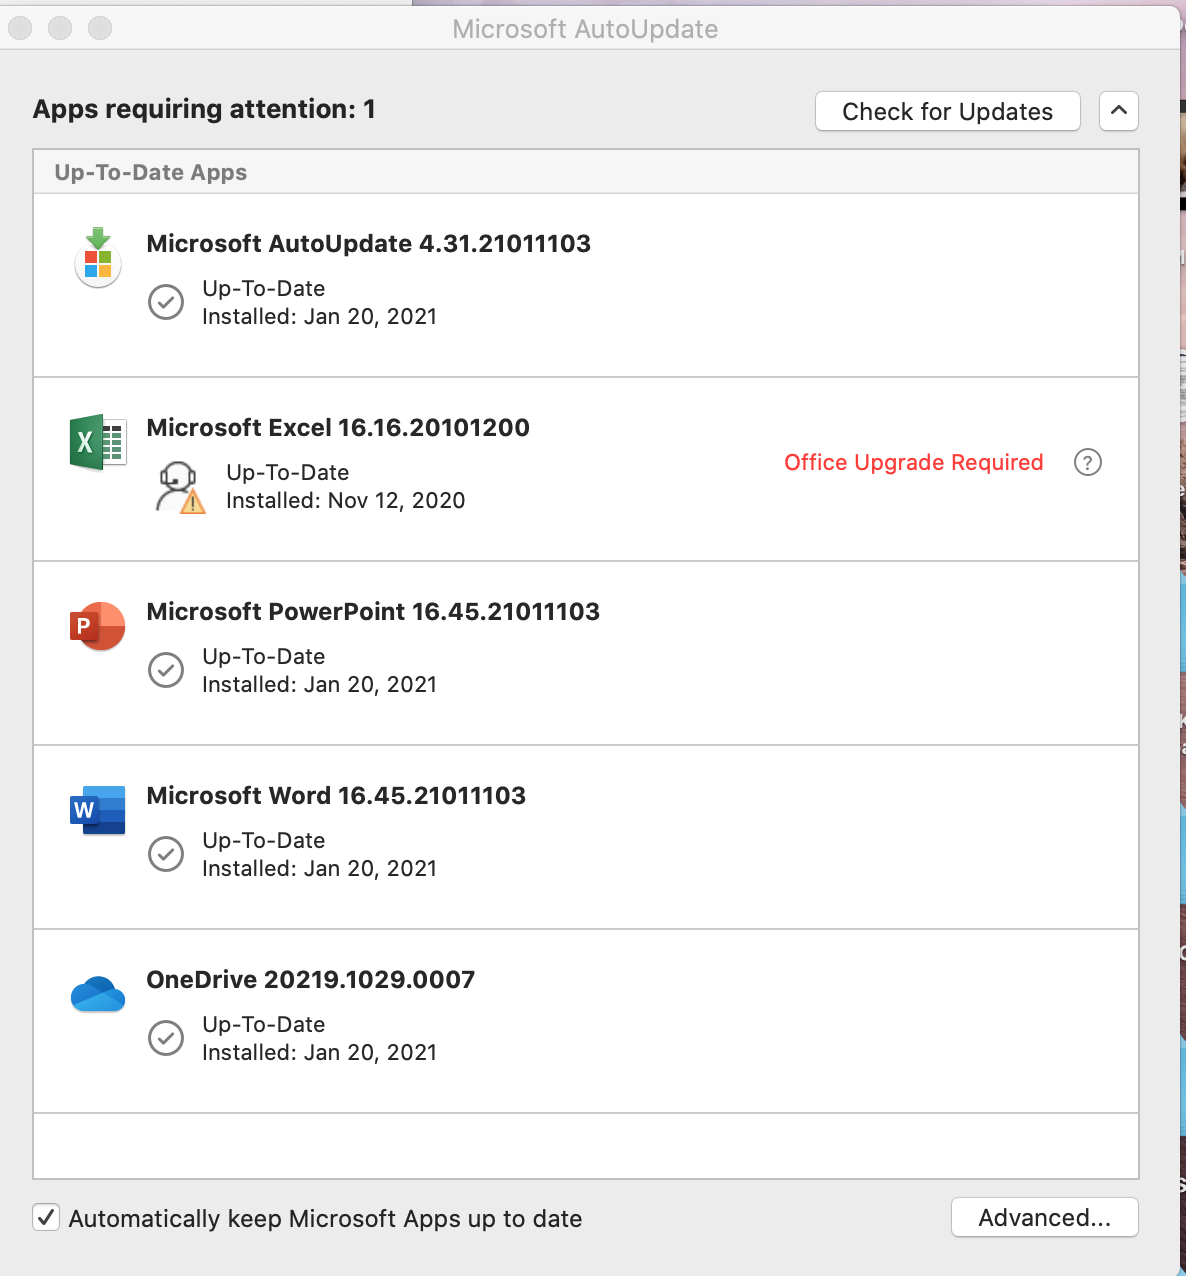Select the OneDrive 20219.1029.0007 title
Screen dimensions: 1186x1276
(x=310, y=980)
